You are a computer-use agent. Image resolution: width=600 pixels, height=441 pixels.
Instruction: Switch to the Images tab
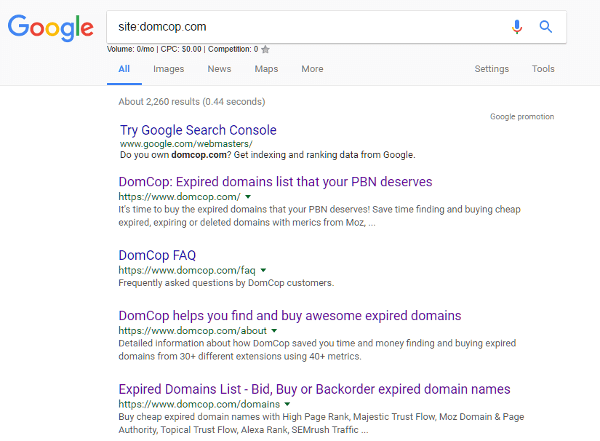(168, 69)
